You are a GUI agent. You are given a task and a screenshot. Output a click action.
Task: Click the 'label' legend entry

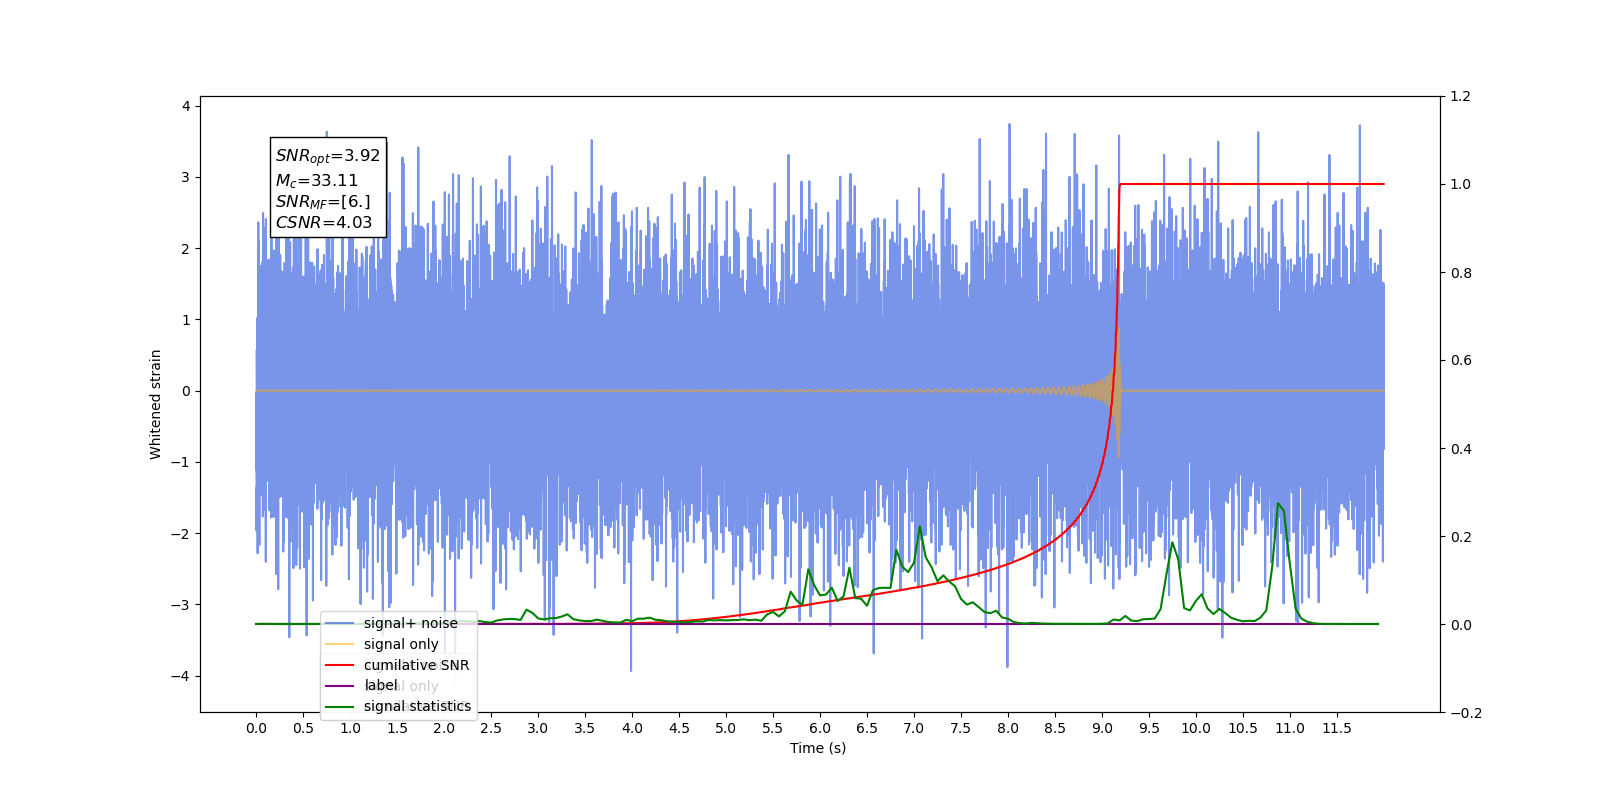point(381,685)
